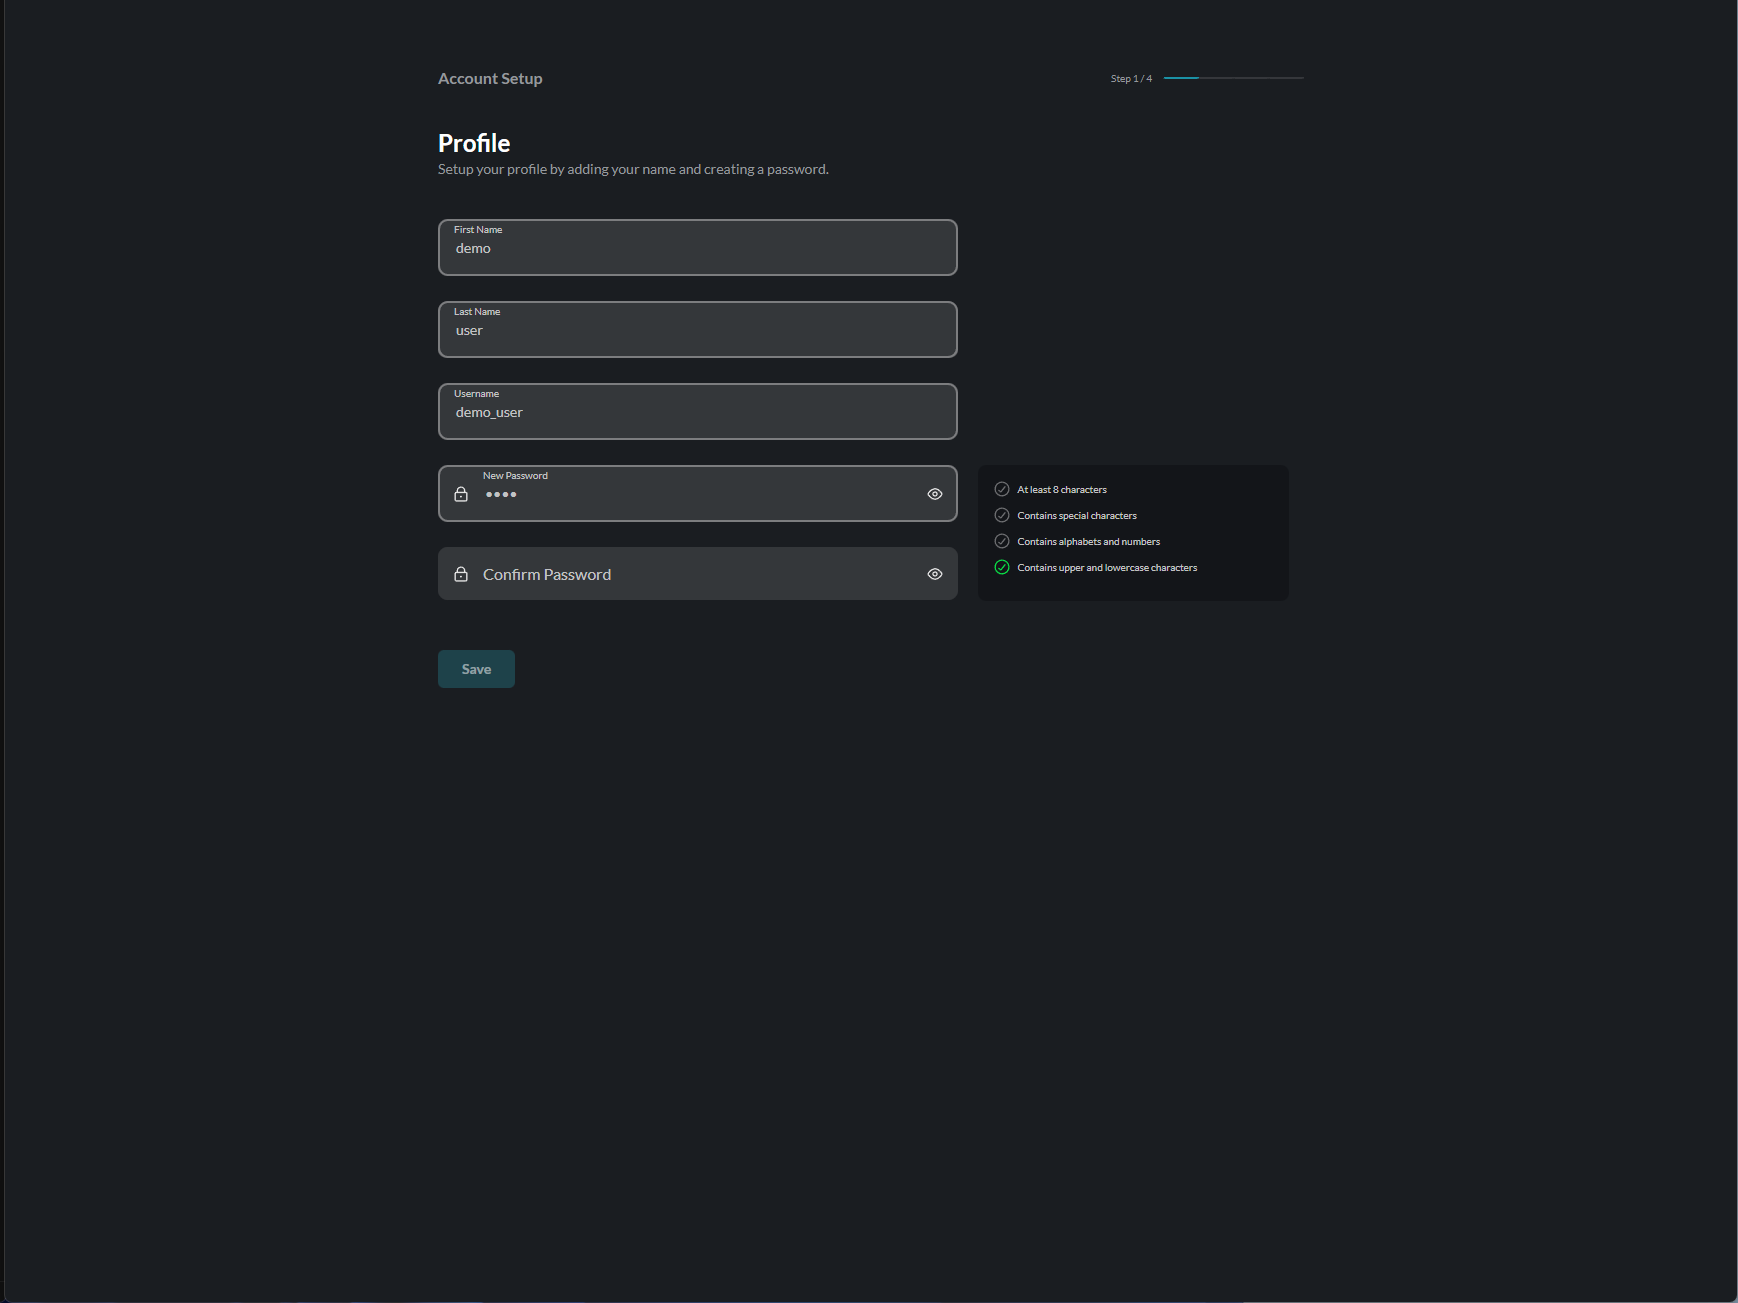Click the Account Setup title
This screenshot has height=1303, width=1738.
(489, 78)
